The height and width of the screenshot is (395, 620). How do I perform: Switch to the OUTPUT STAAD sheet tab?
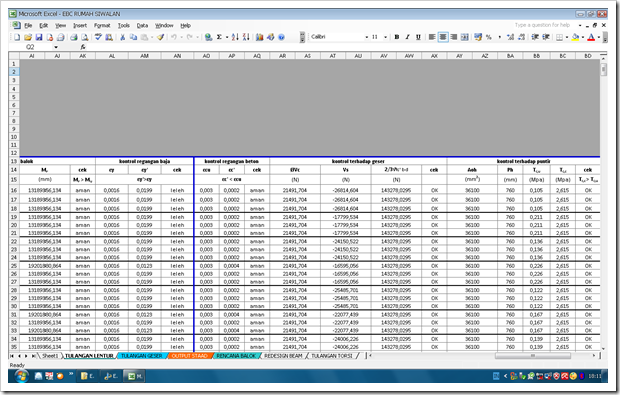[189, 356]
